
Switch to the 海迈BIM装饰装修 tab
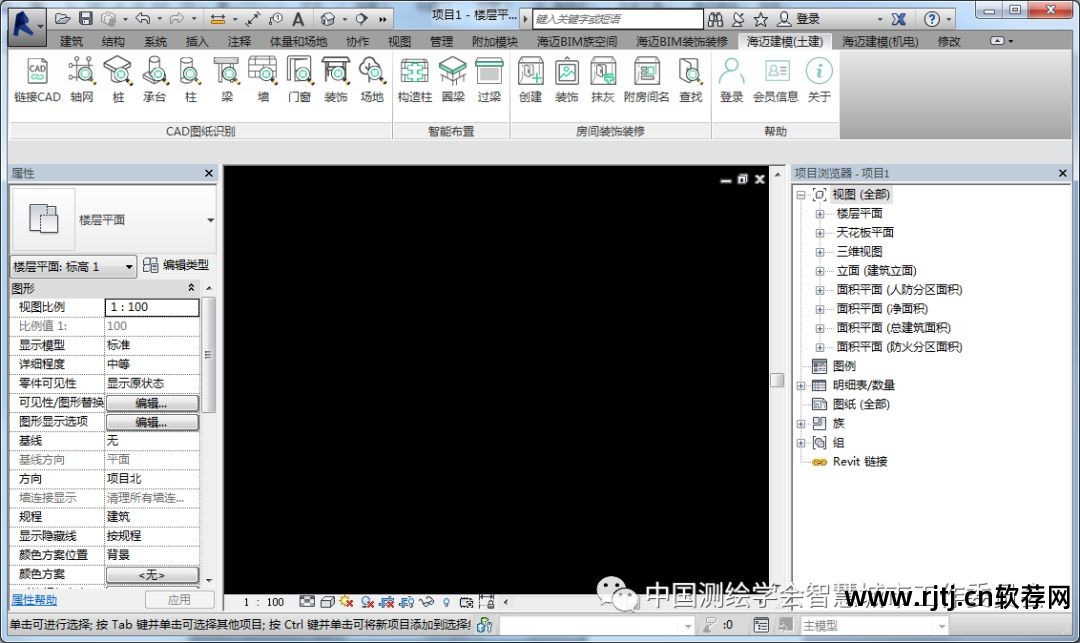[681, 41]
